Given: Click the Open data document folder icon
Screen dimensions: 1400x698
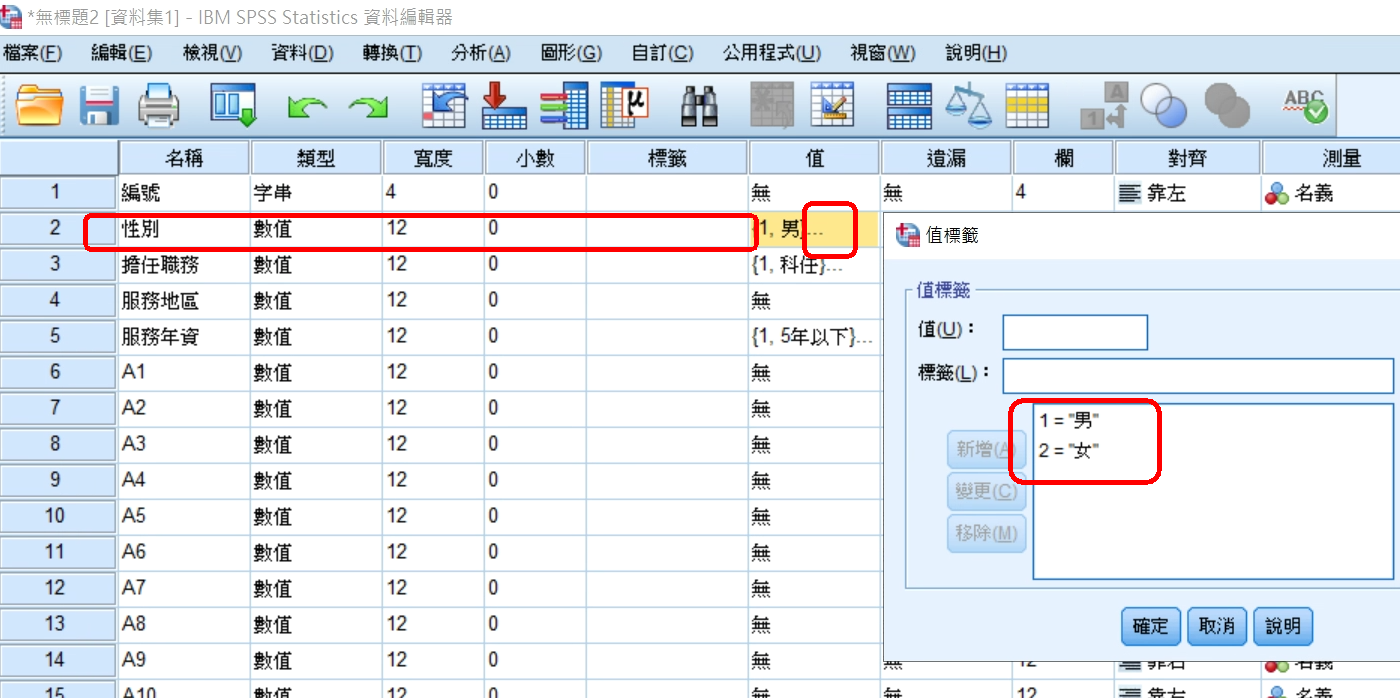Looking at the screenshot, I should click(x=39, y=105).
